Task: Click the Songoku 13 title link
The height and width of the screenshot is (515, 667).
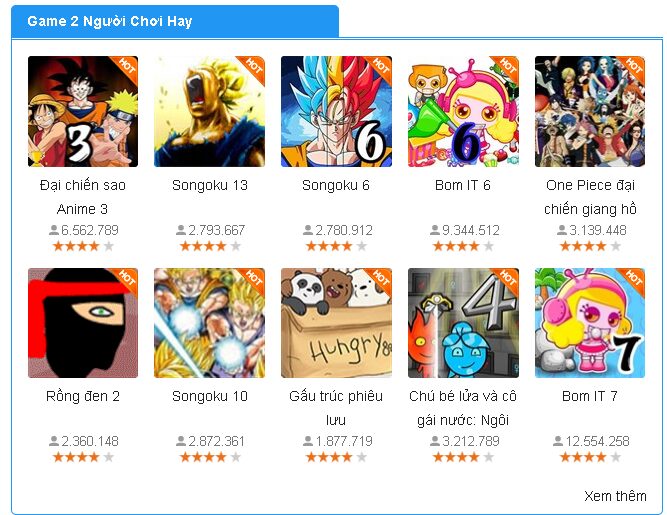Action: (210, 185)
